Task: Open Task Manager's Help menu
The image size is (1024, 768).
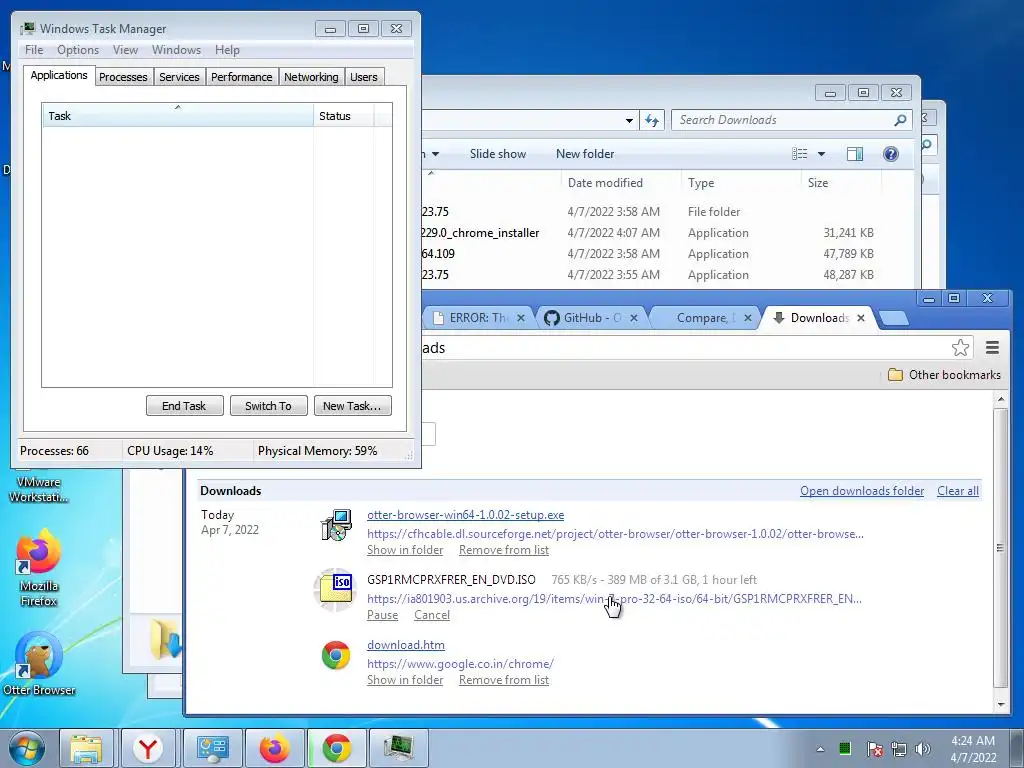Action: point(227,50)
